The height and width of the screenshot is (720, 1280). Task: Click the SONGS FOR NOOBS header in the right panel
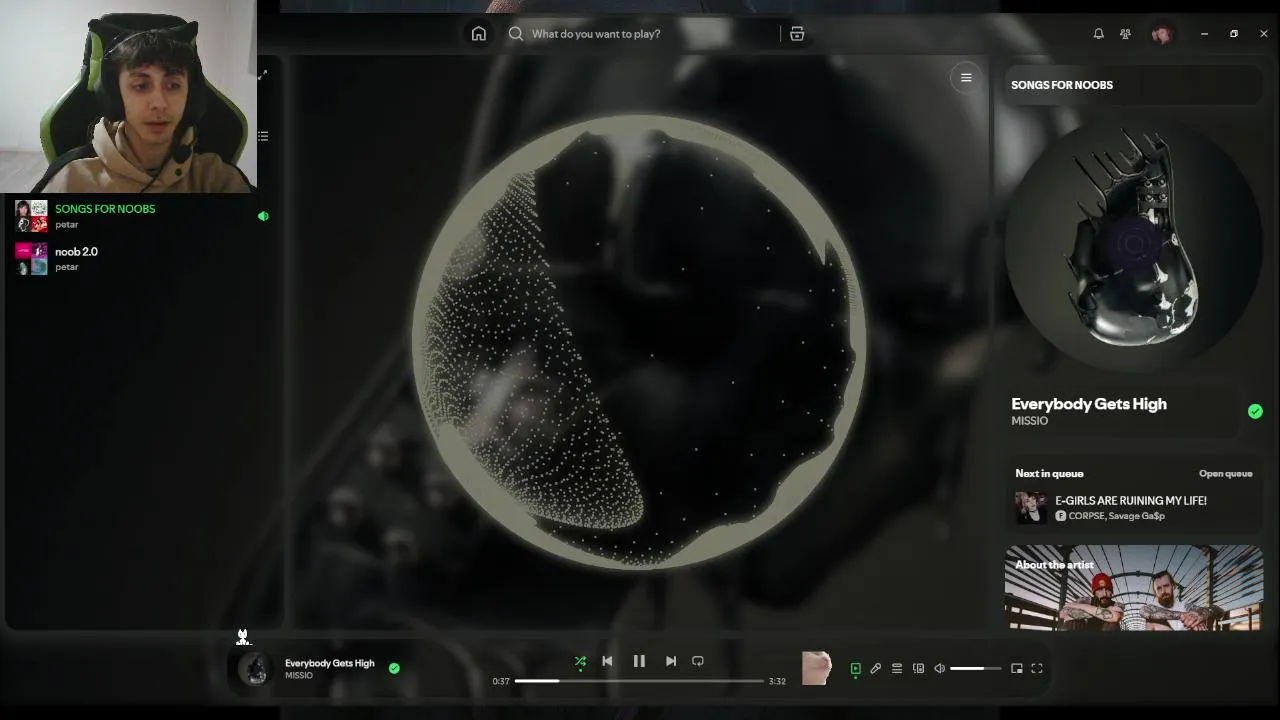(1062, 85)
